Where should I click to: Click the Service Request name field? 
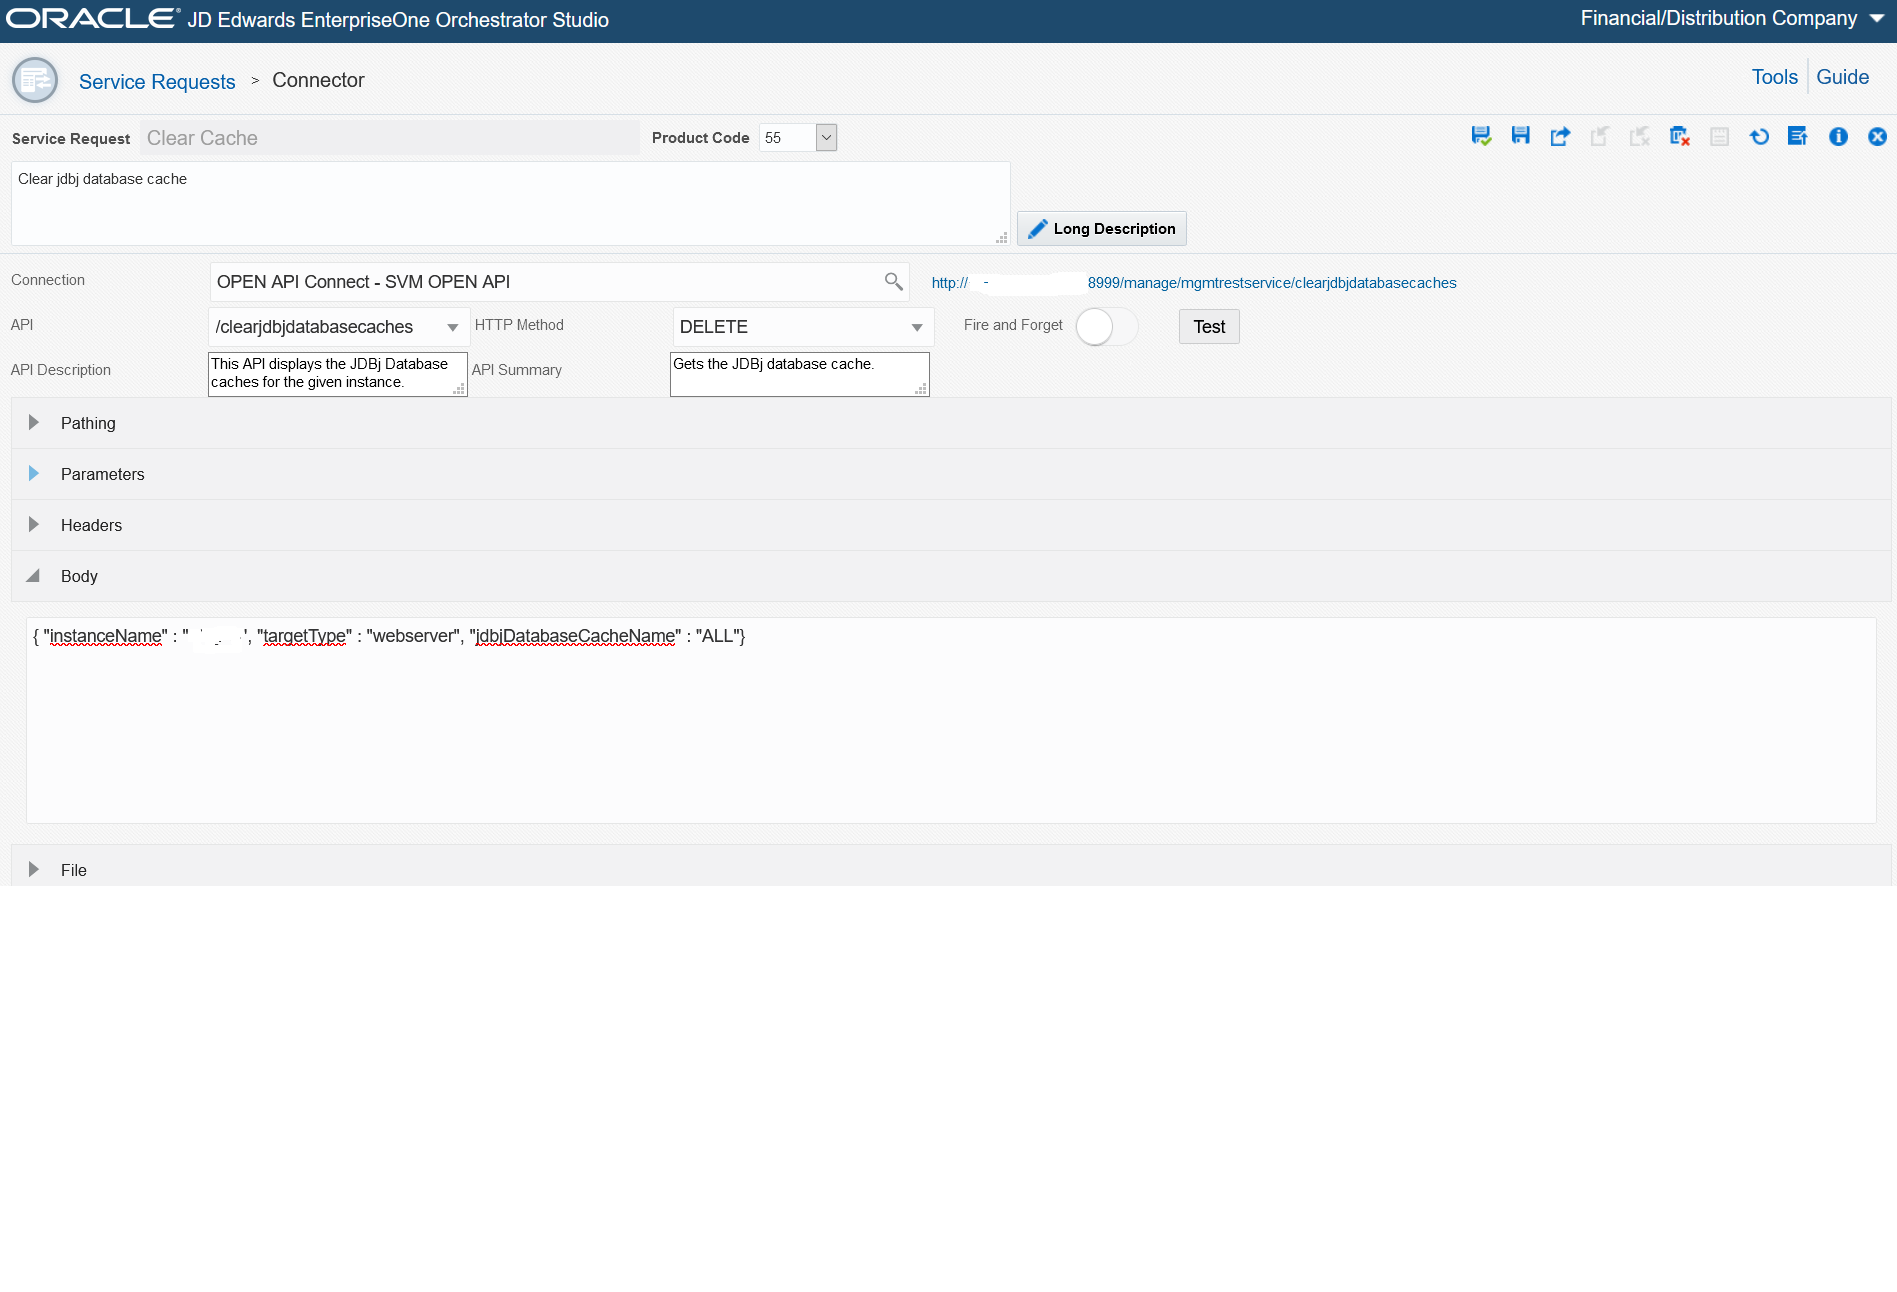pos(390,138)
